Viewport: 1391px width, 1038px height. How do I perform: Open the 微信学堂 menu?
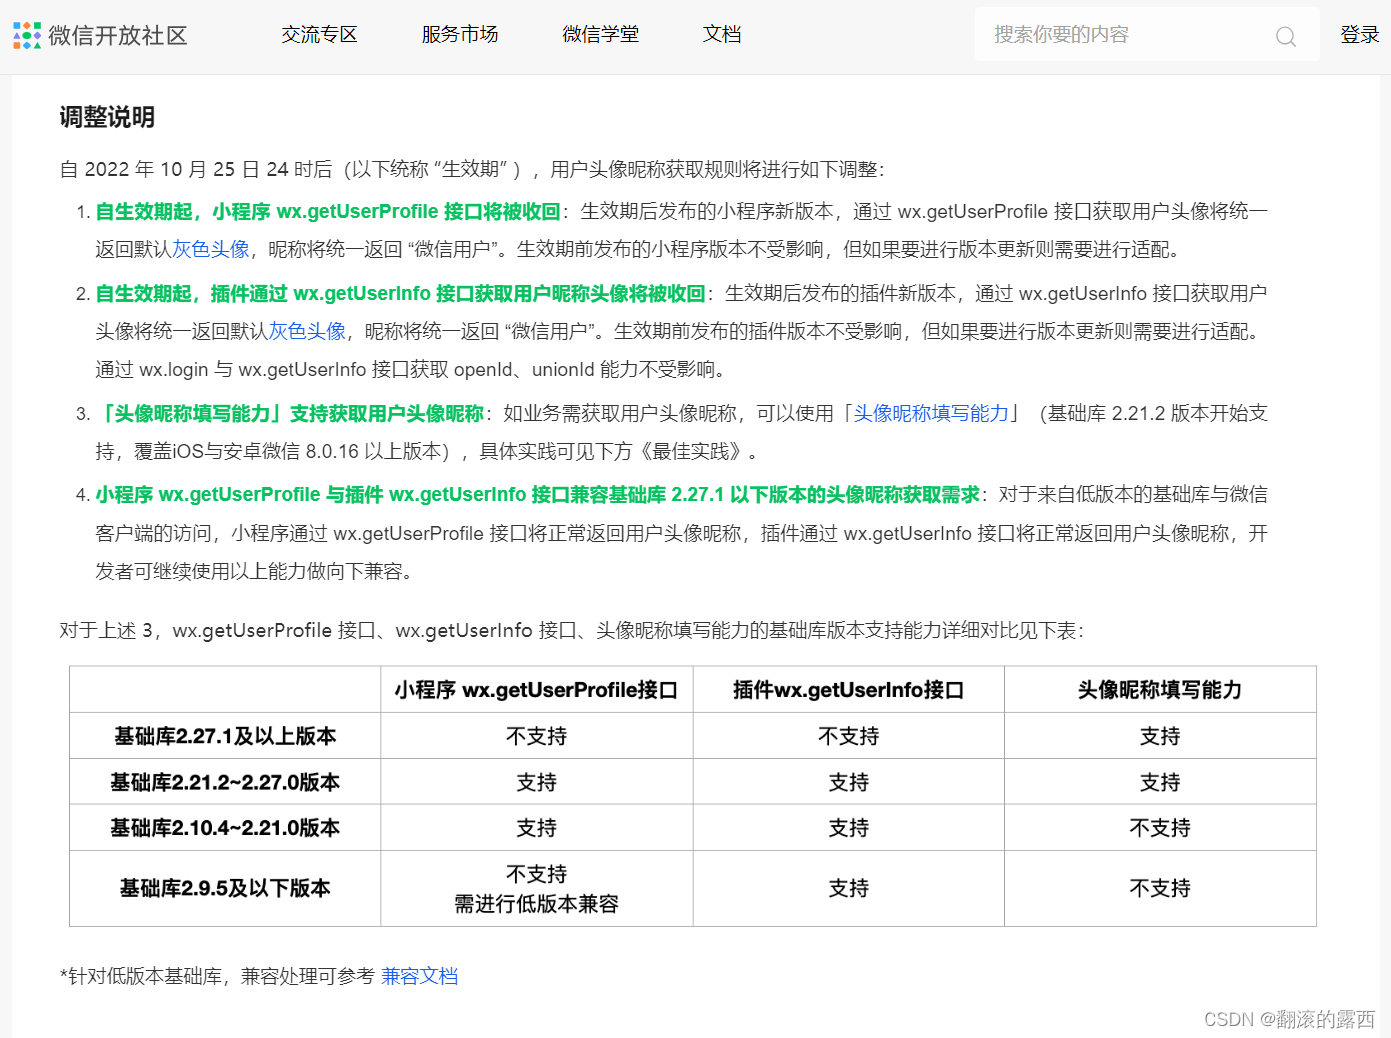pos(601,34)
